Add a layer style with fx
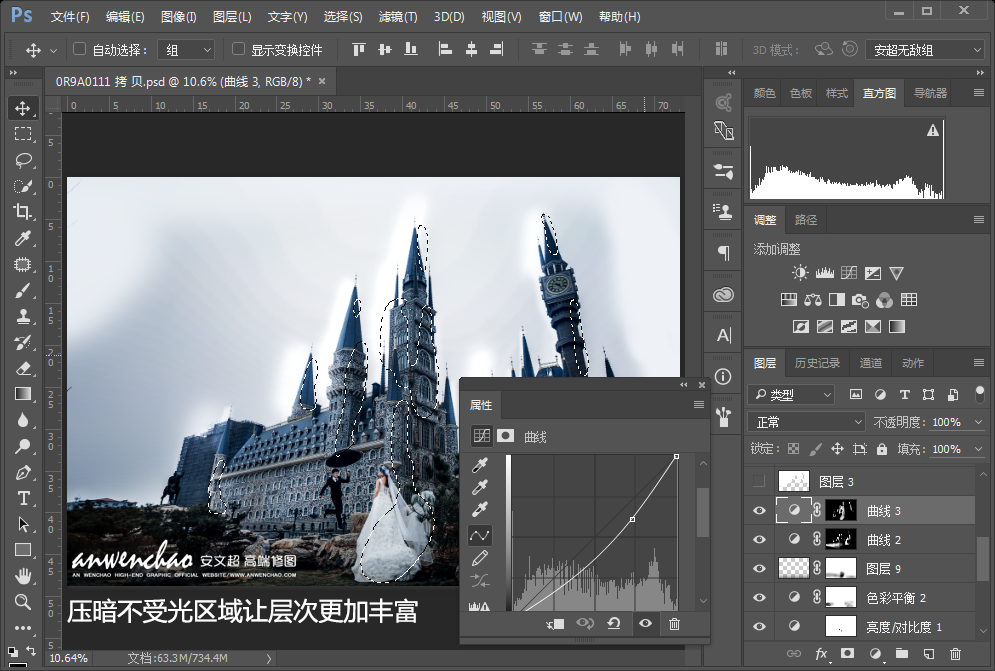 coord(821,653)
